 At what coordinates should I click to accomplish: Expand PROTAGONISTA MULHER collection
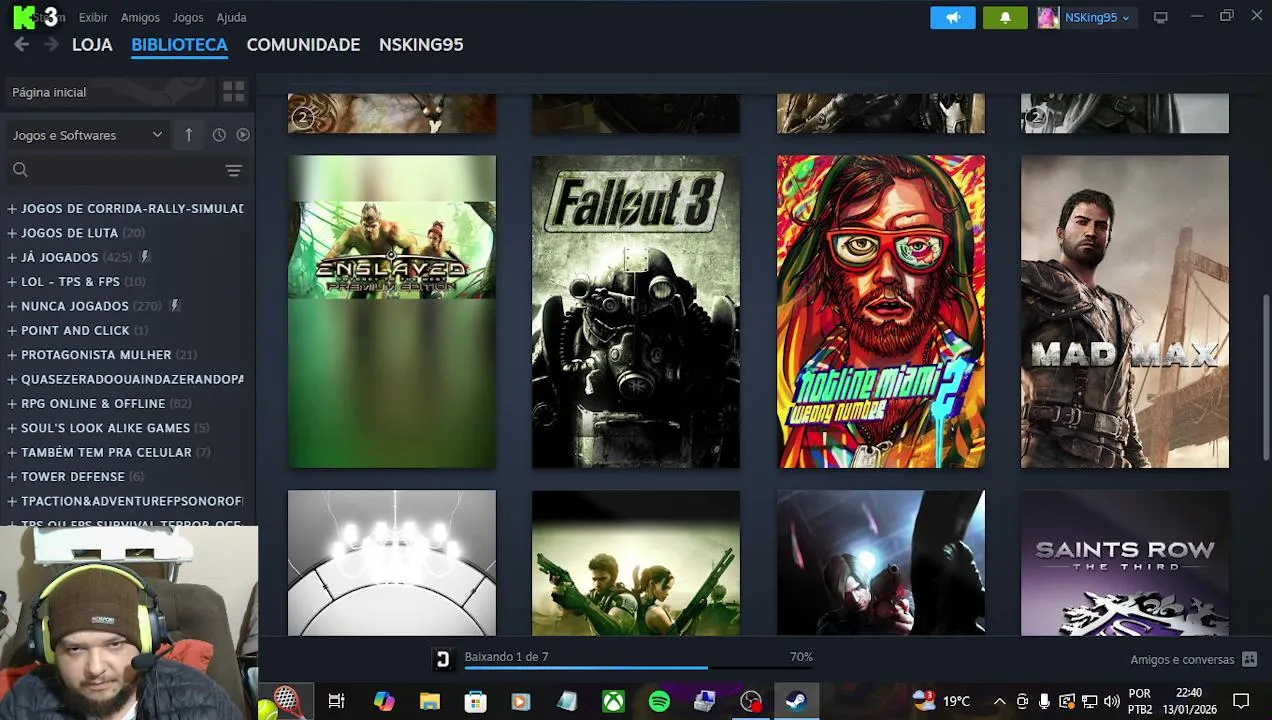pyautogui.click(x=12, y=355)
